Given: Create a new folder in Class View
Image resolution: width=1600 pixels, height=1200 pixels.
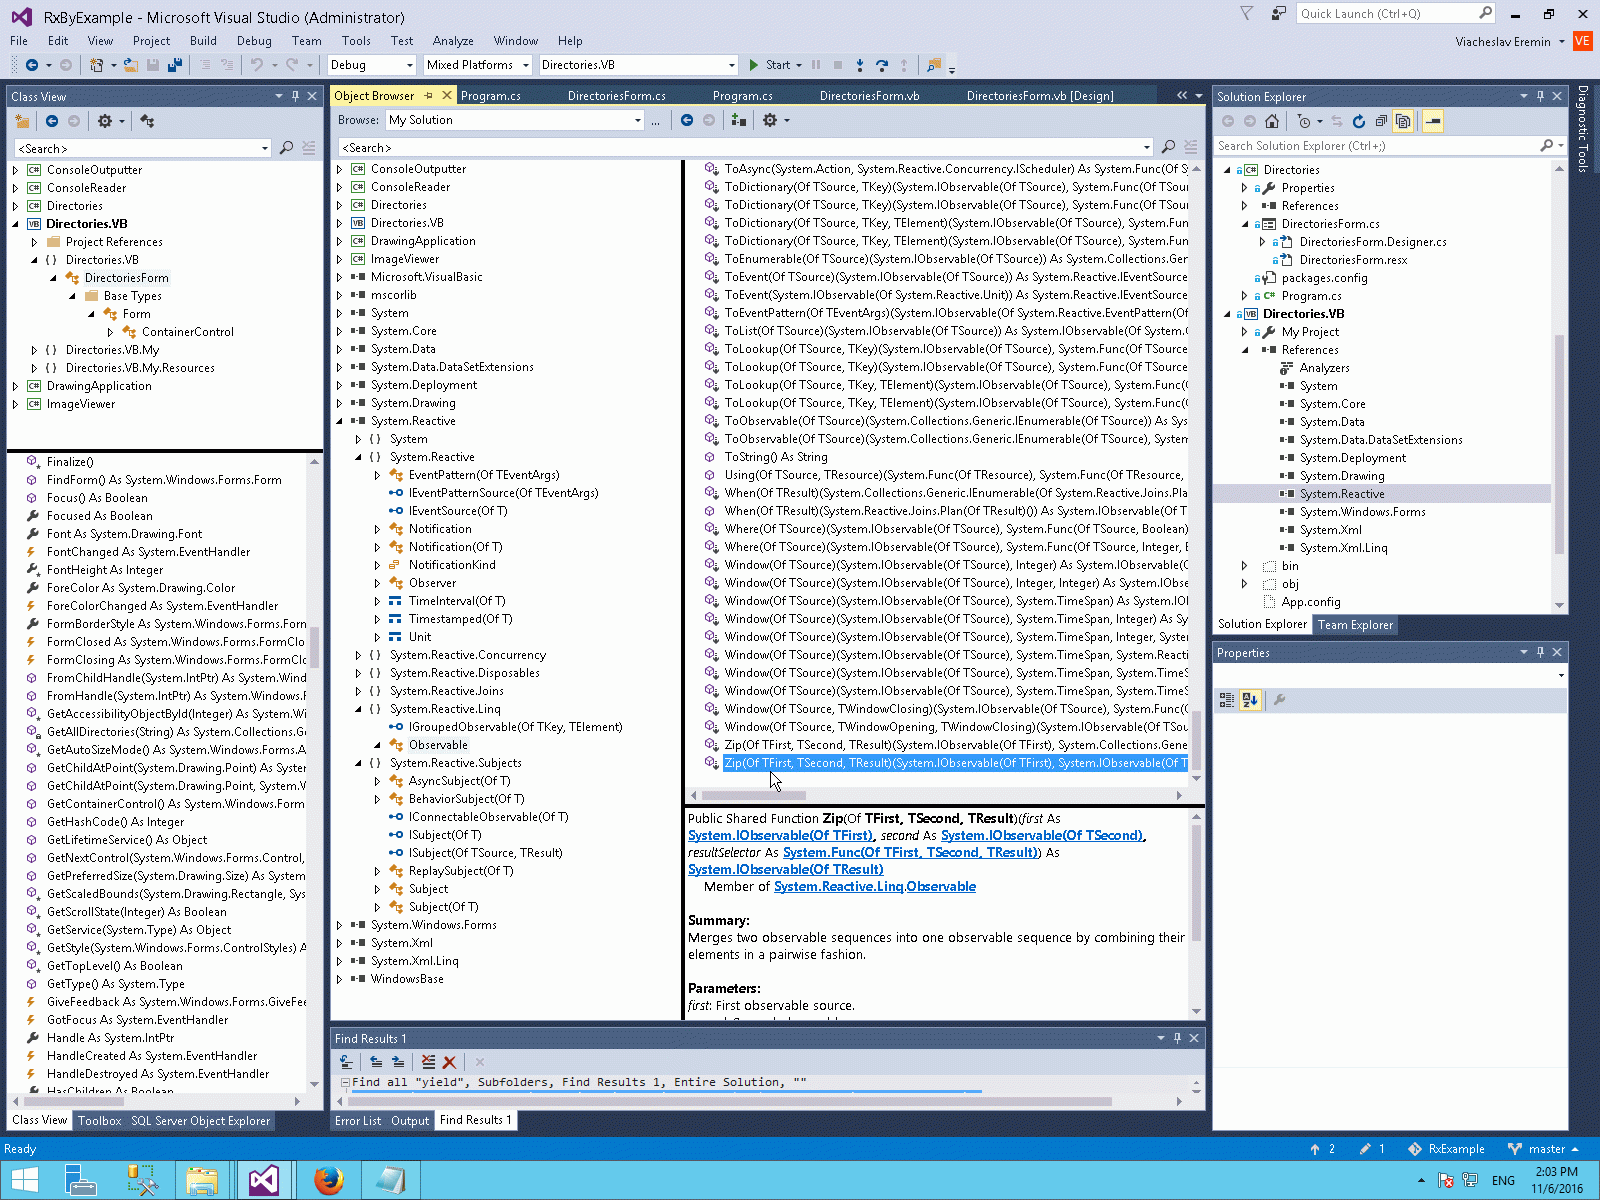Looking at the screenshot, I should click(22, 121).
